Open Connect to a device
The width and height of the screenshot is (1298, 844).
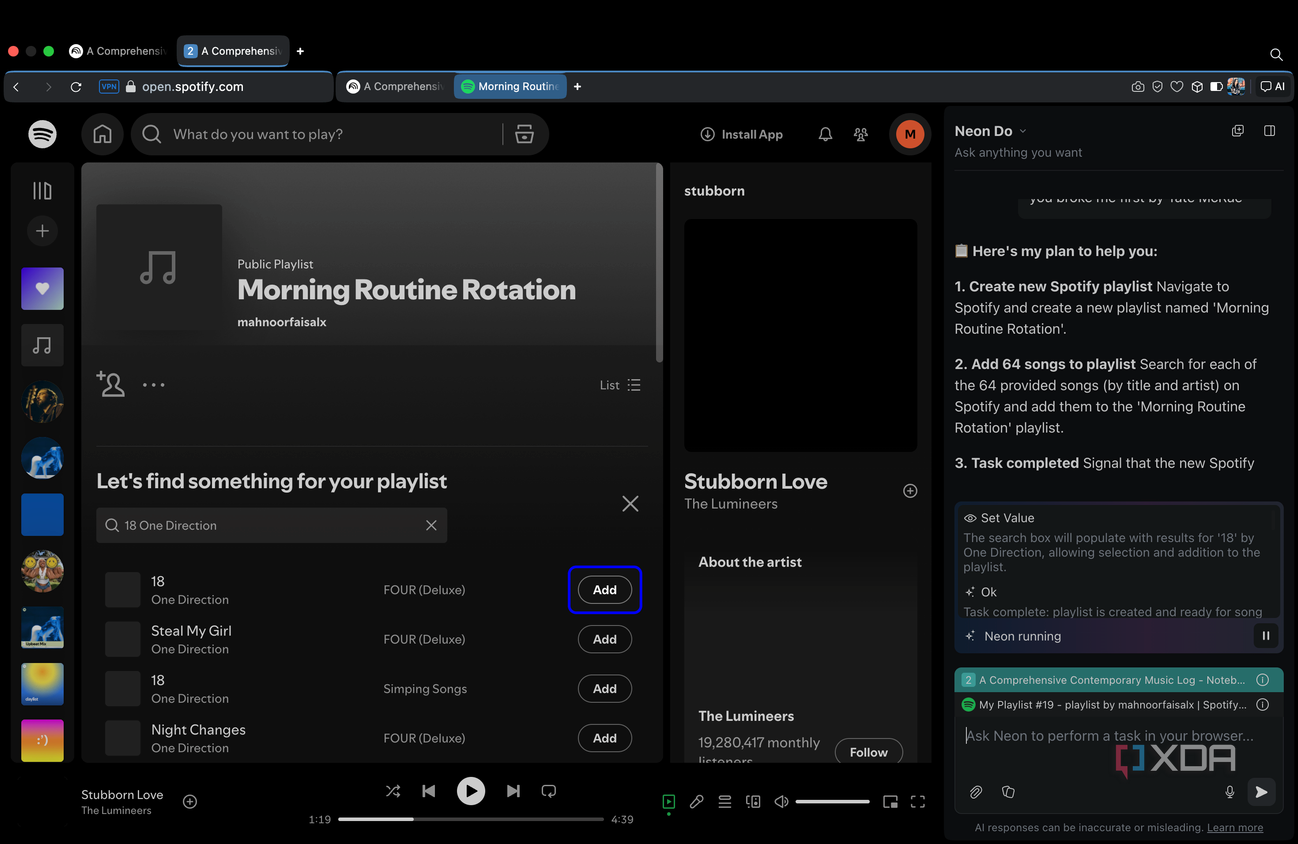click(x=753, y=801)
